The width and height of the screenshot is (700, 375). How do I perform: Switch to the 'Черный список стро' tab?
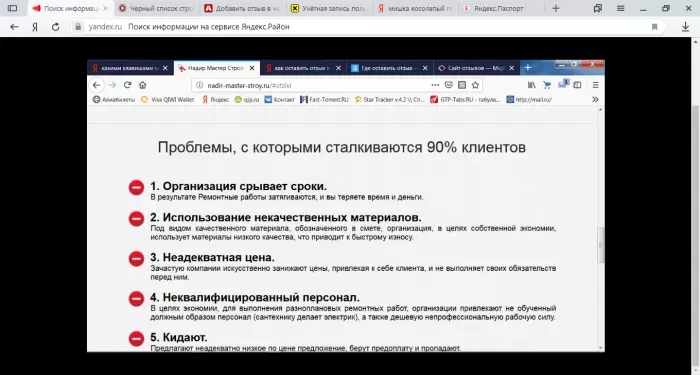155,8
